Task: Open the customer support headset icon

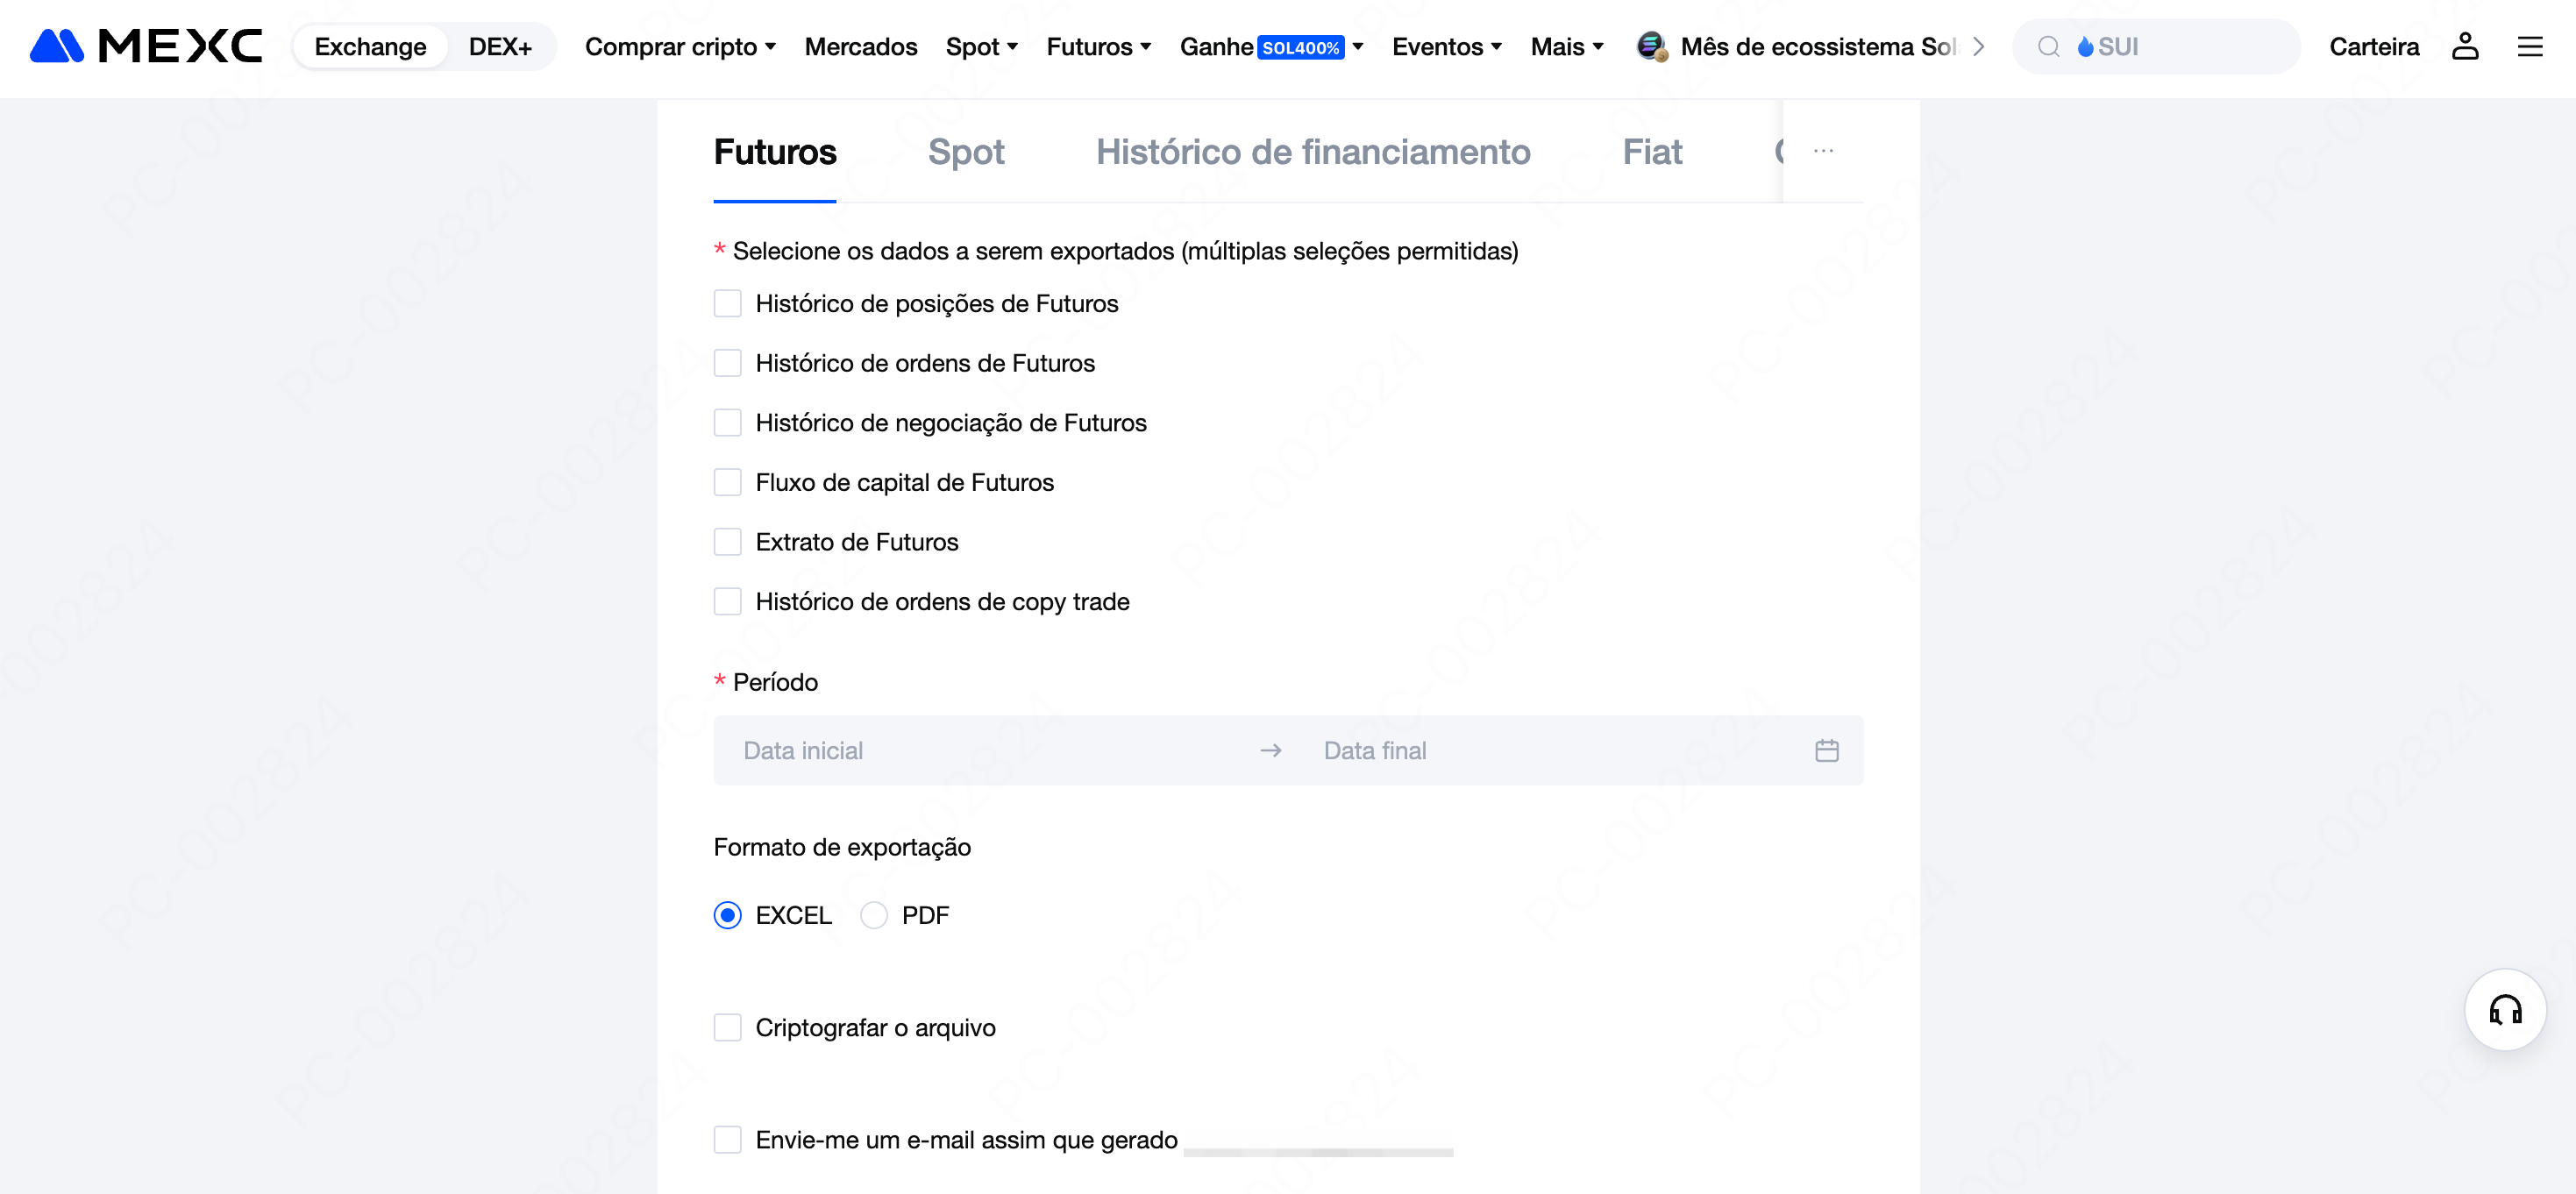Action: 2505,1009
